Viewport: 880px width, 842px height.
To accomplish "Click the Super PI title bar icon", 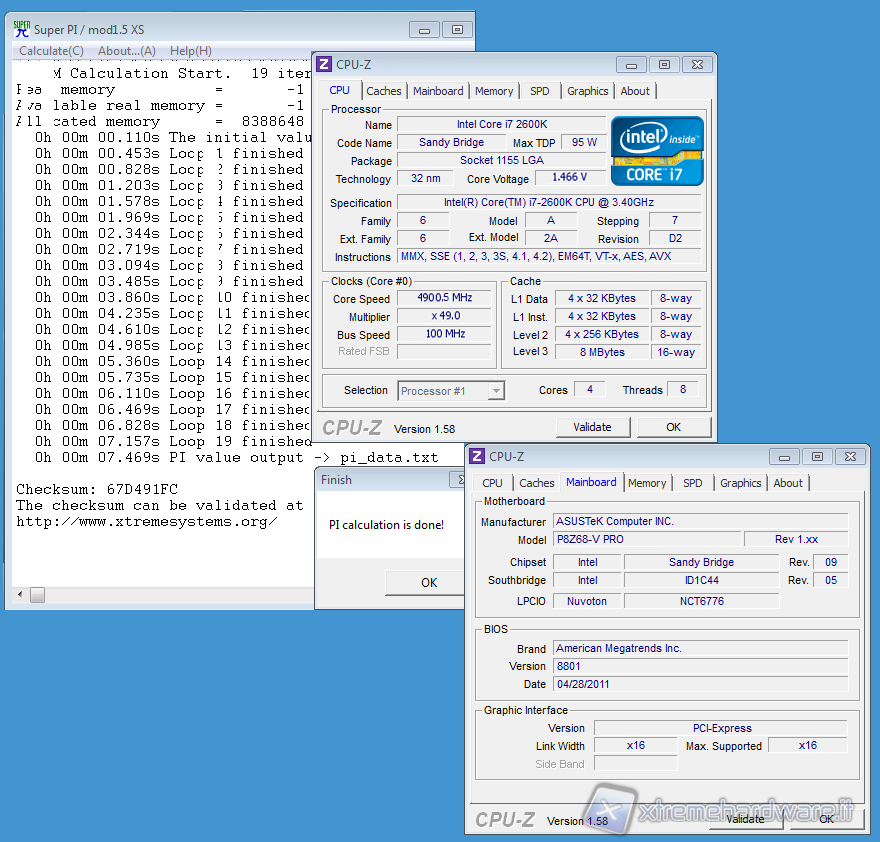I will point(22,29).
